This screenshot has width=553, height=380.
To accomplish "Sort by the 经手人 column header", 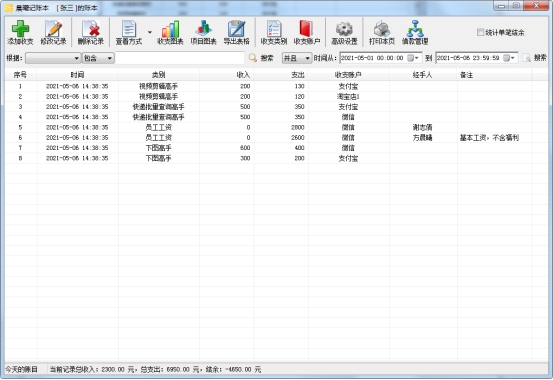I will pos(423,75).
